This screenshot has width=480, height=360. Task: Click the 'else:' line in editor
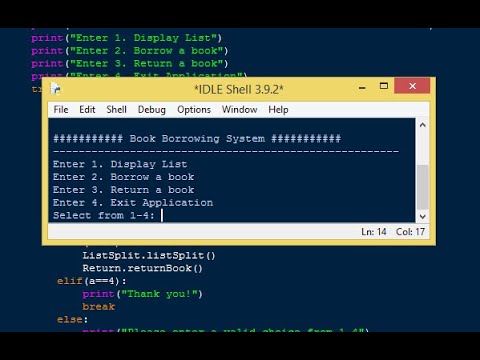(x=73, y=319)
